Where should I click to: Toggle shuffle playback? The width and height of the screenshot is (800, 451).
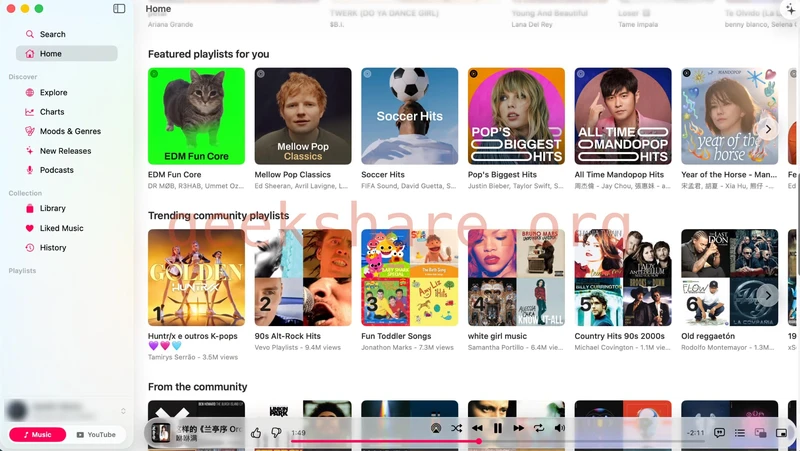tap(456, 429)
